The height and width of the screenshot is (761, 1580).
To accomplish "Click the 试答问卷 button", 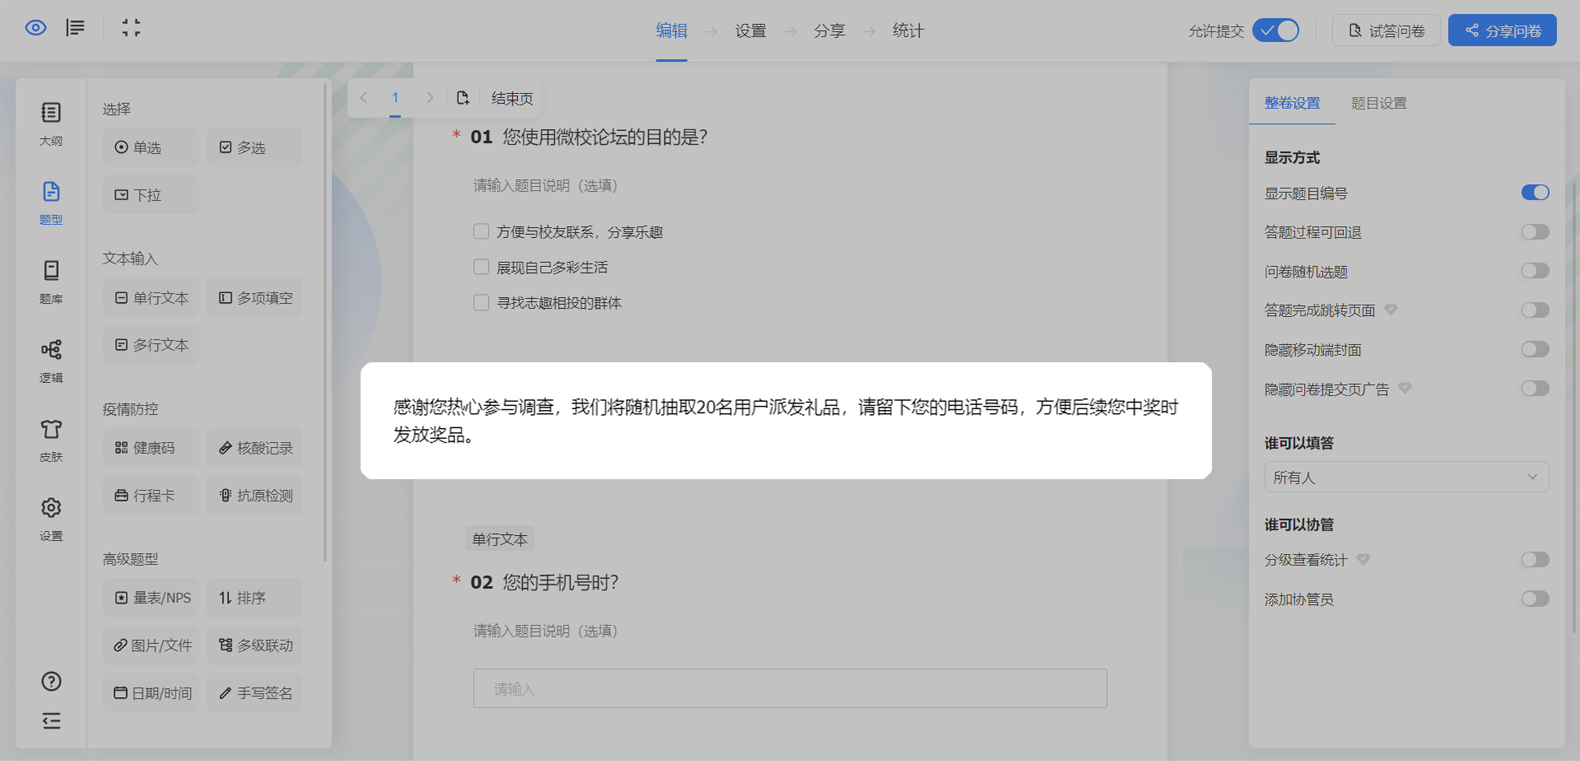I will [x=1386, y=31].
